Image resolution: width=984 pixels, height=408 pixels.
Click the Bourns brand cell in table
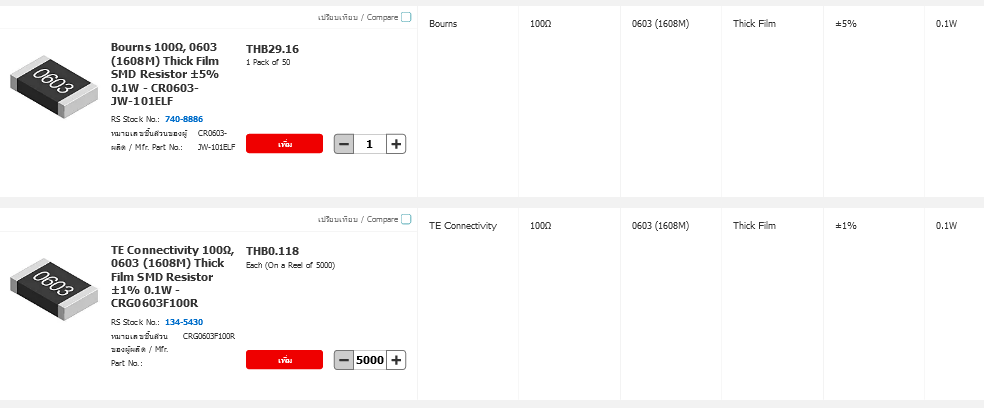443,24
